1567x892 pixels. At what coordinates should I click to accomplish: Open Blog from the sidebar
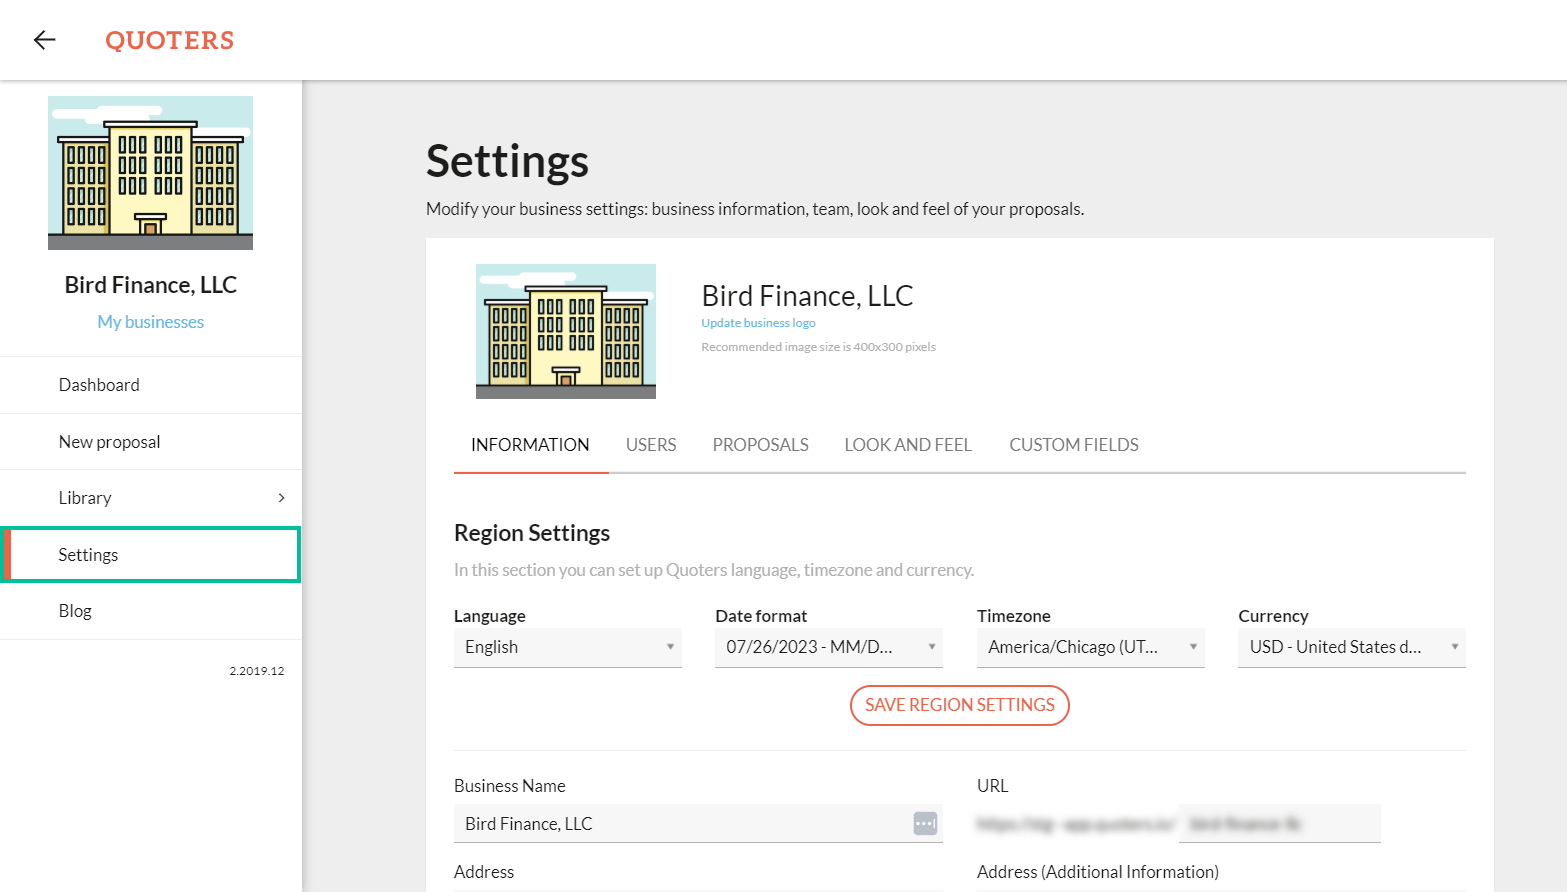tap(151, 611)
